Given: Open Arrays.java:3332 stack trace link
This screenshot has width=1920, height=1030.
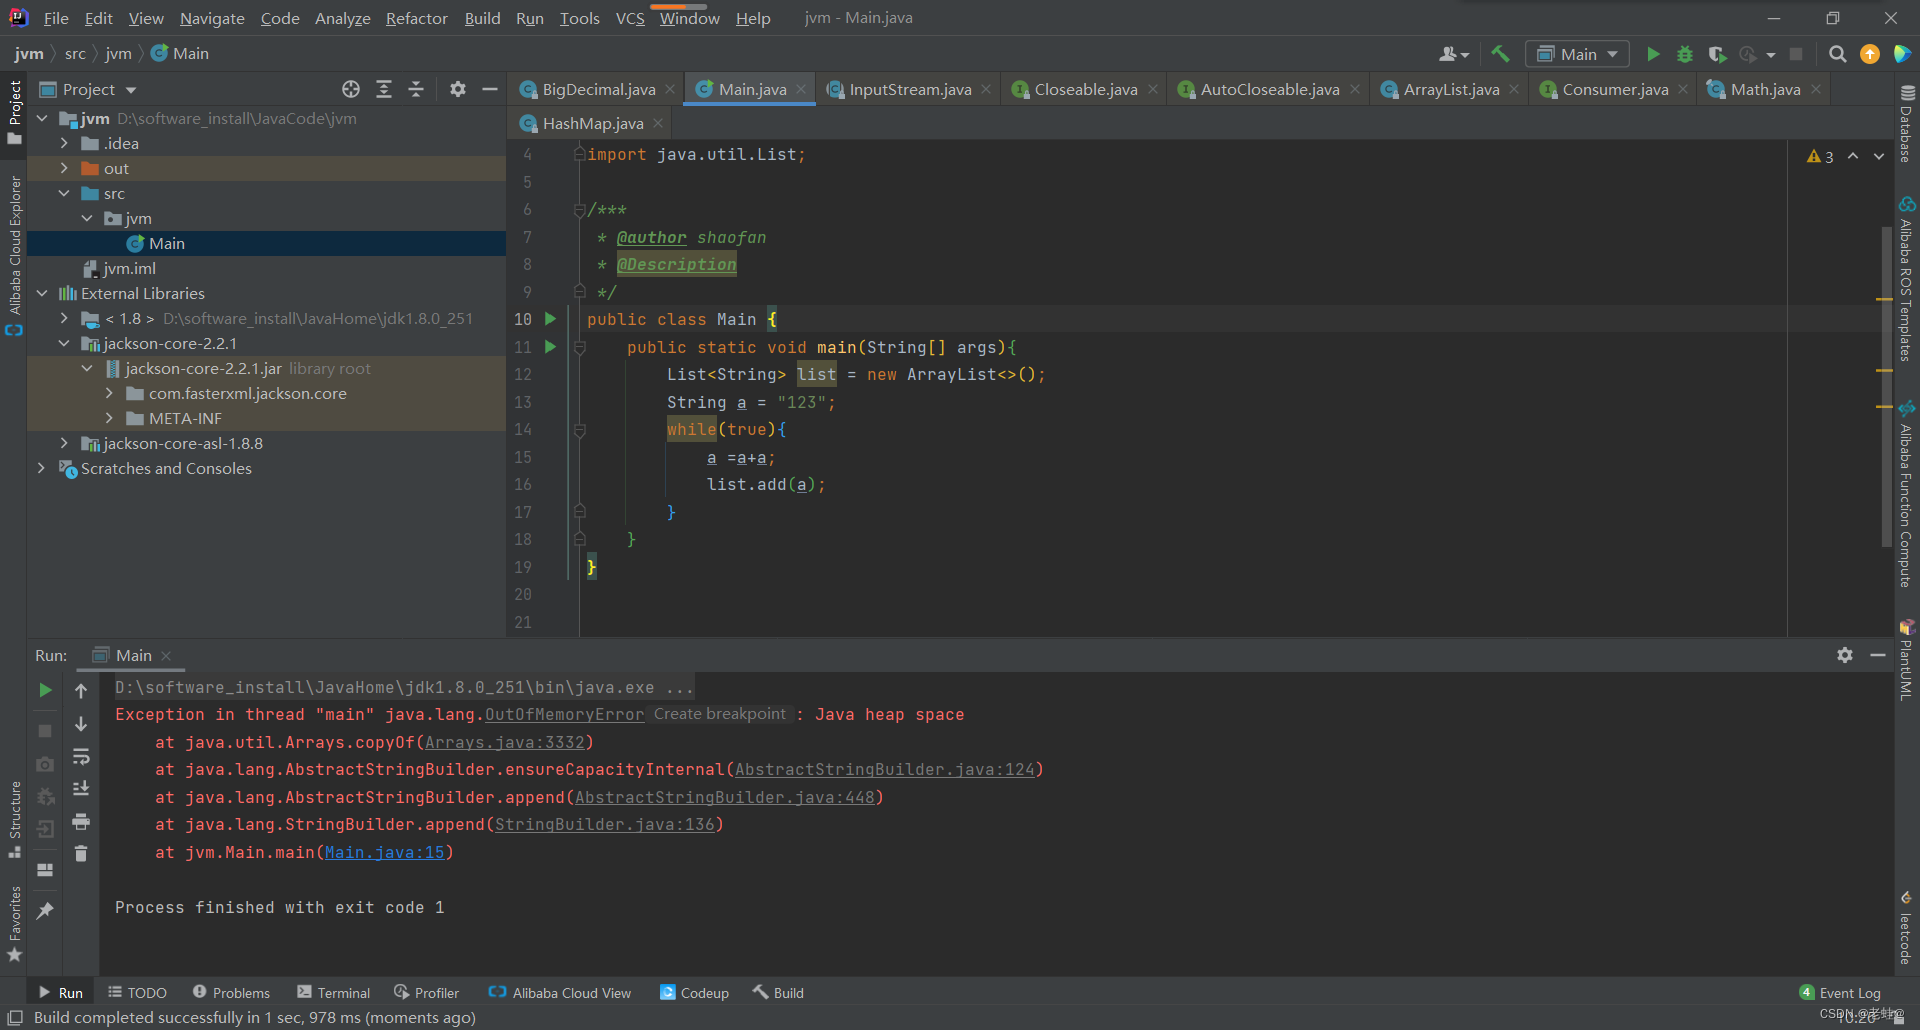Looking at the screenshot, I should (505, 742).
